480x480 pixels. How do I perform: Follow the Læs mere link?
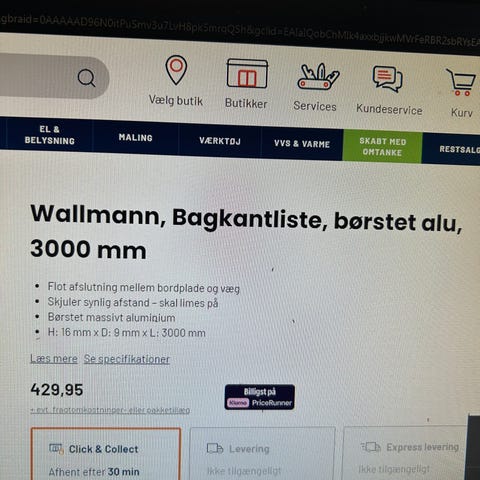click(x=54, y=359)
